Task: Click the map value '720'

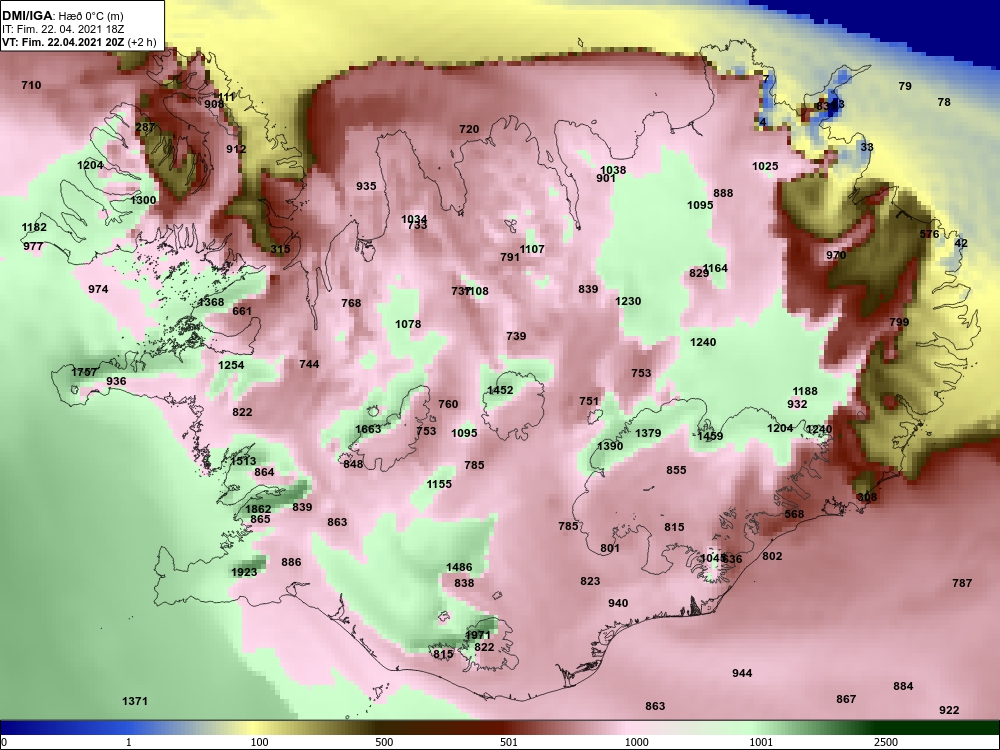Action: pos(469,129)
